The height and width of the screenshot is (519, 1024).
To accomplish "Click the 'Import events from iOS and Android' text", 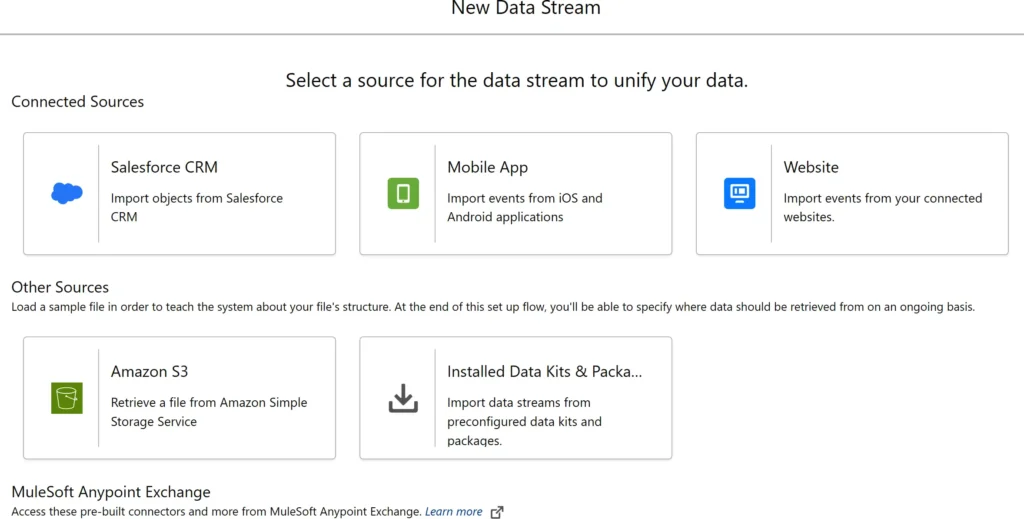I will pyautogui.click(x=524, y=207).
